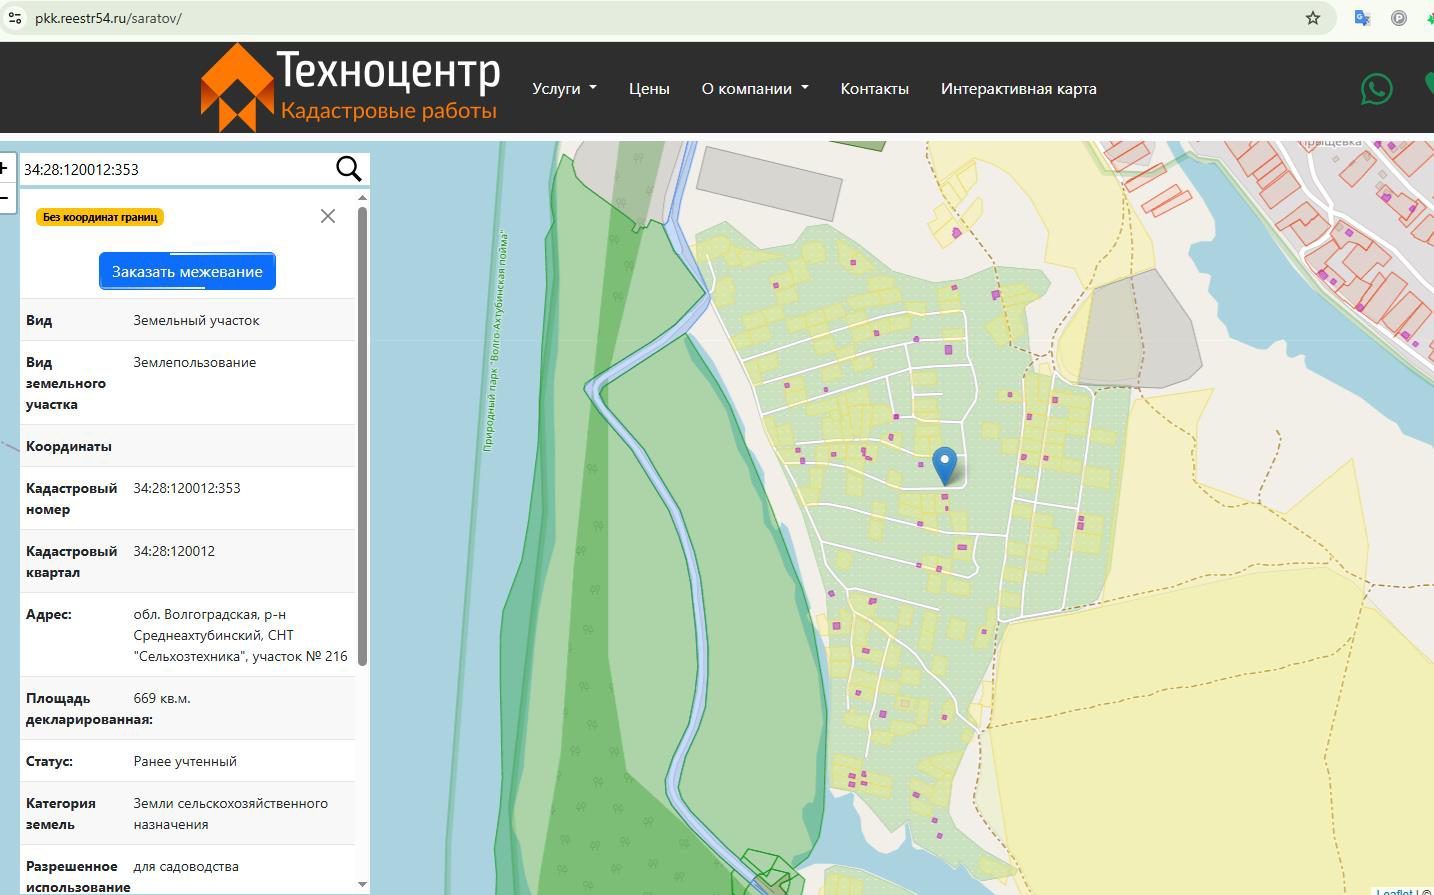Click the Техноцентр logo
Screen dimensions: 1434x895
point(350,87)
